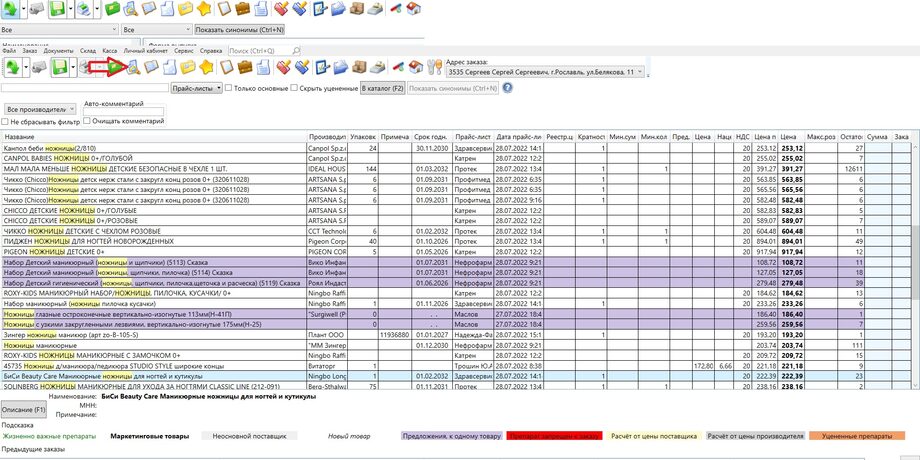Screen dimensions: 920x460
Task: Click the gold star icon in main toolbar
Action: point(205,67)
